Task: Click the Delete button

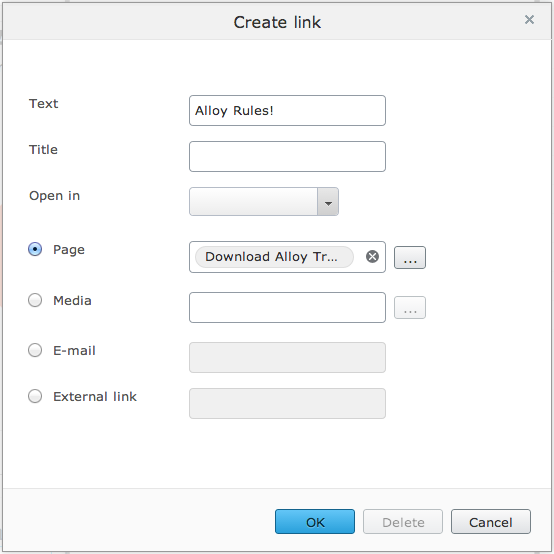Action: pos(403,521)
